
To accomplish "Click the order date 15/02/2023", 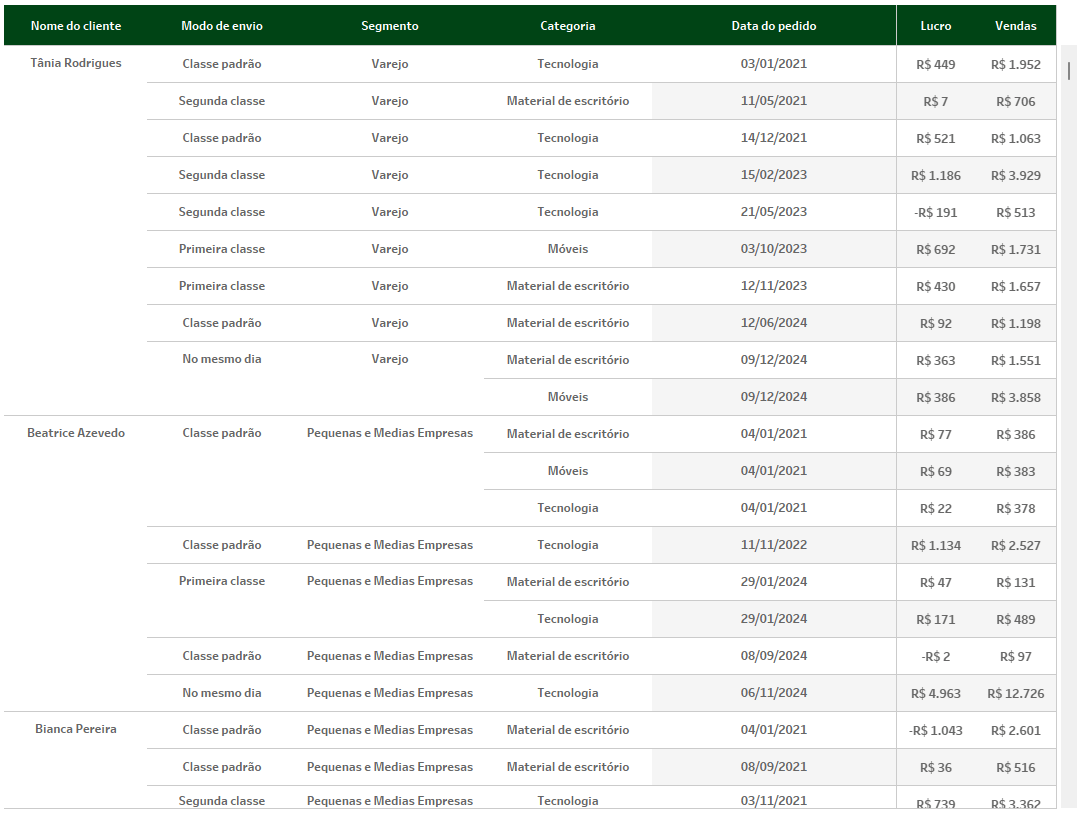I will coord(774,175).
